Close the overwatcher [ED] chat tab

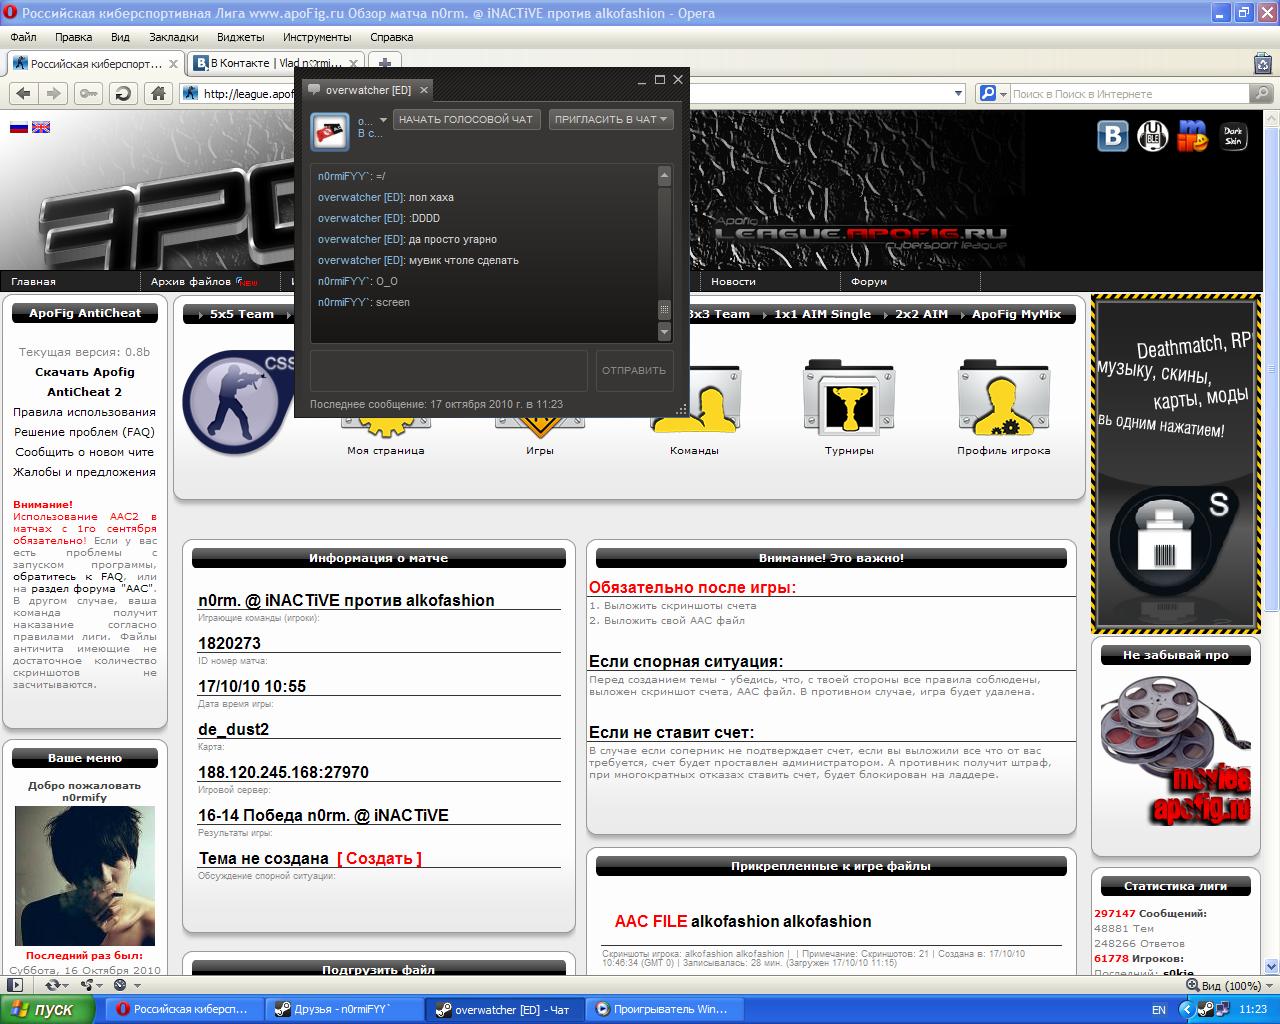[423, 90]
